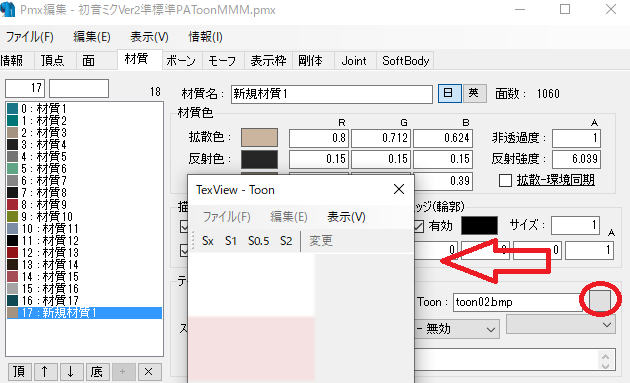Switch to the Joint tab

click(354, 61)
